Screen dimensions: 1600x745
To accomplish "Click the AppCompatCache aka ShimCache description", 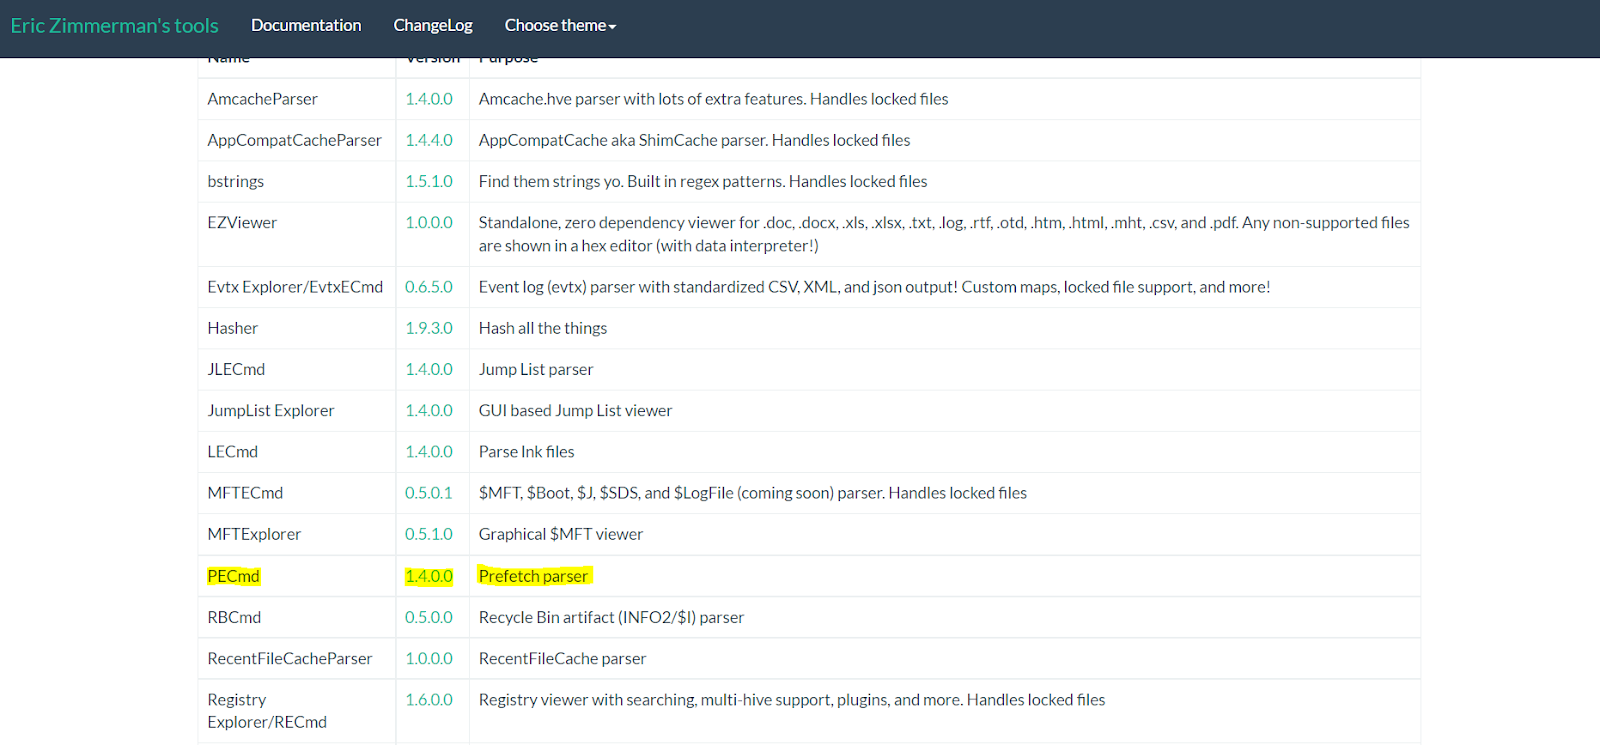I will pyautogui.click(x=694, y=140).
